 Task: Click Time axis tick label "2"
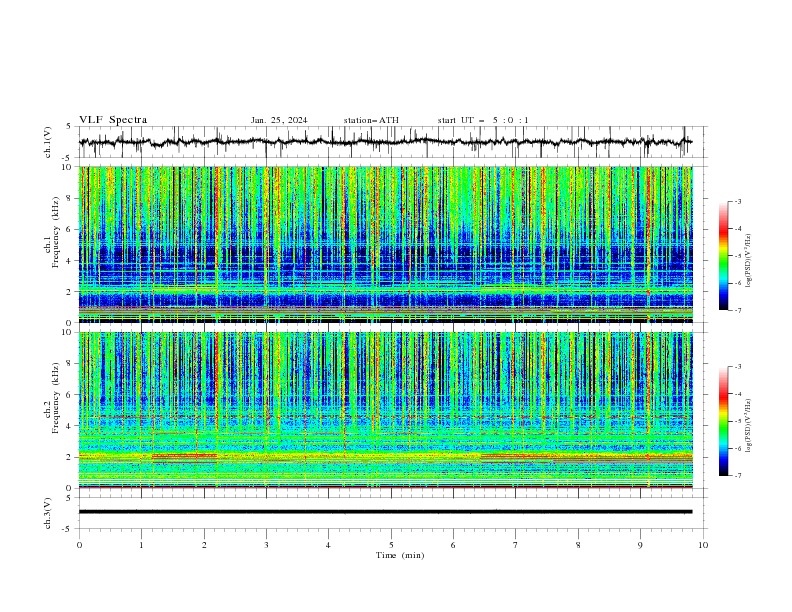(x=204, y=545)
